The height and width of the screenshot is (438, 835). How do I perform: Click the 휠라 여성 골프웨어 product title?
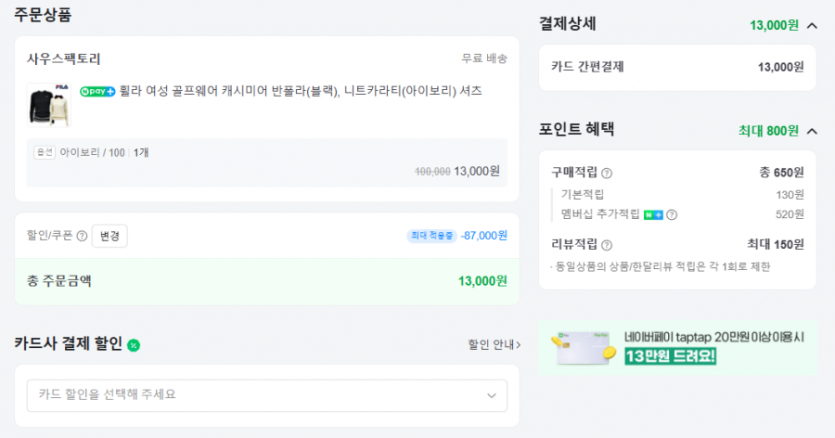(x=300, y=91)
